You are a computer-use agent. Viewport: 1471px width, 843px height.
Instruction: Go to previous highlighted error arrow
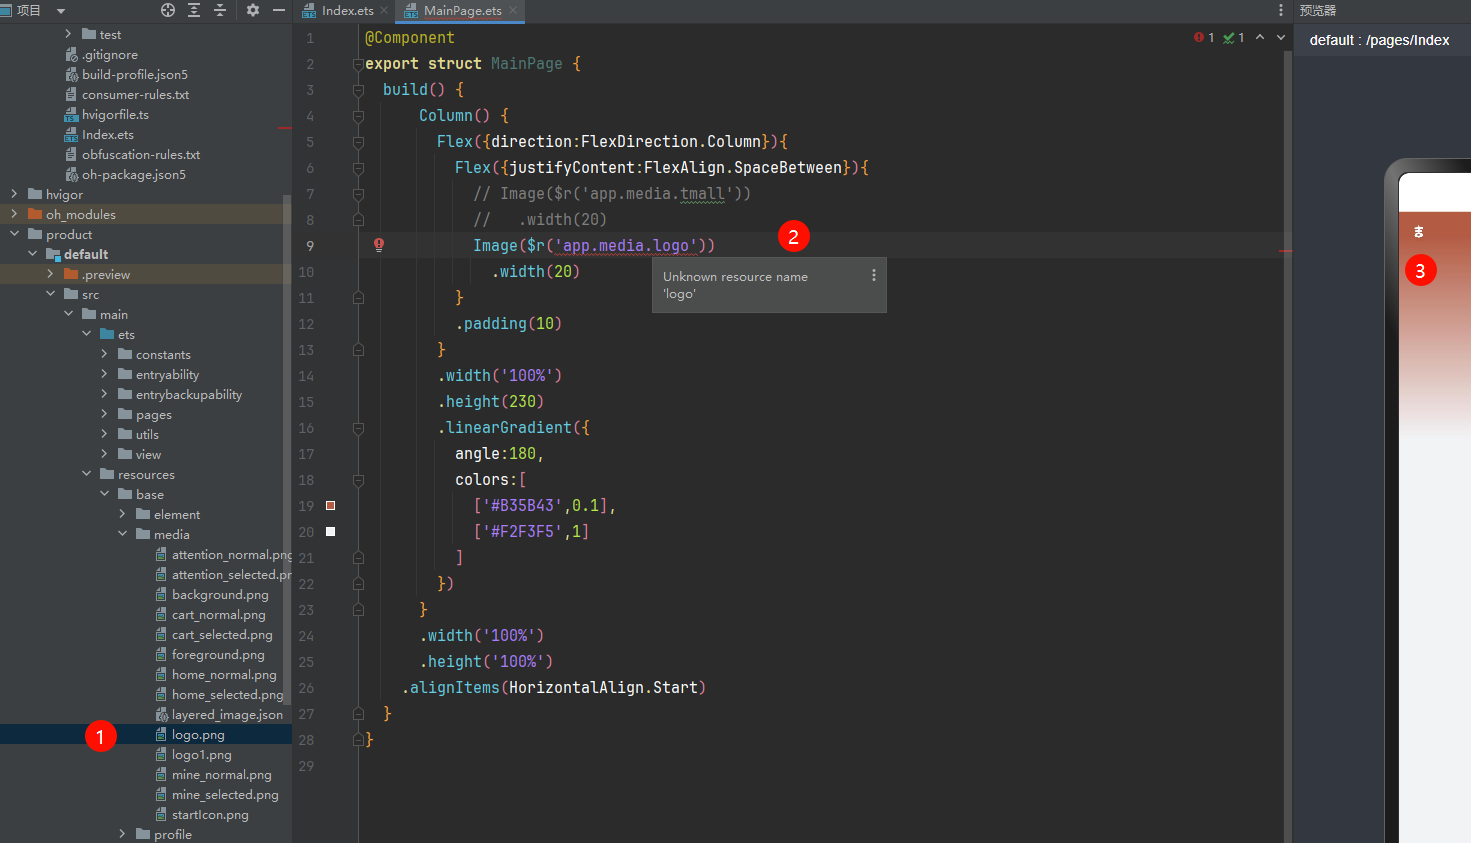(1260, 37)
